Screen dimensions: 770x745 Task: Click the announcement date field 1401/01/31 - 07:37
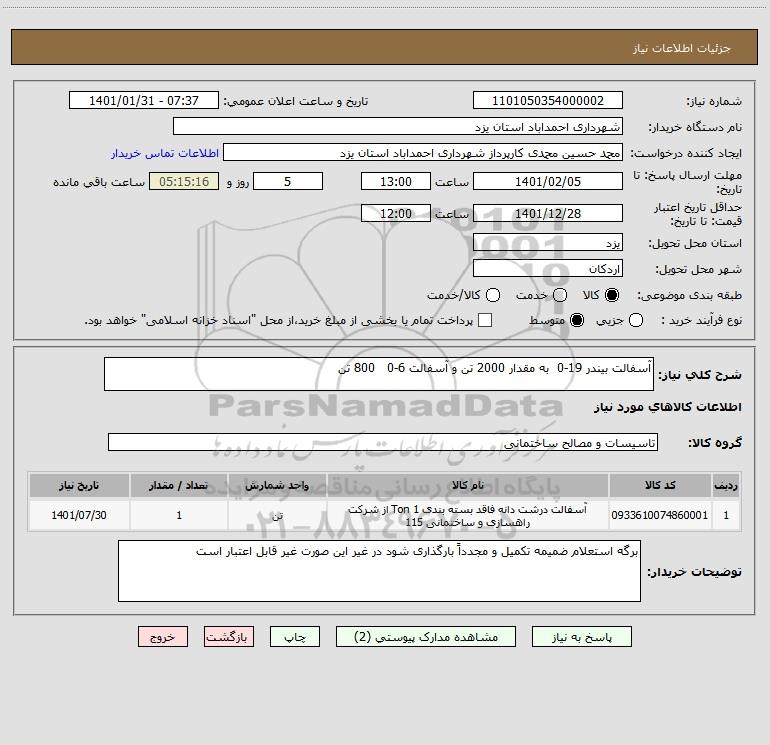(144, 100)
